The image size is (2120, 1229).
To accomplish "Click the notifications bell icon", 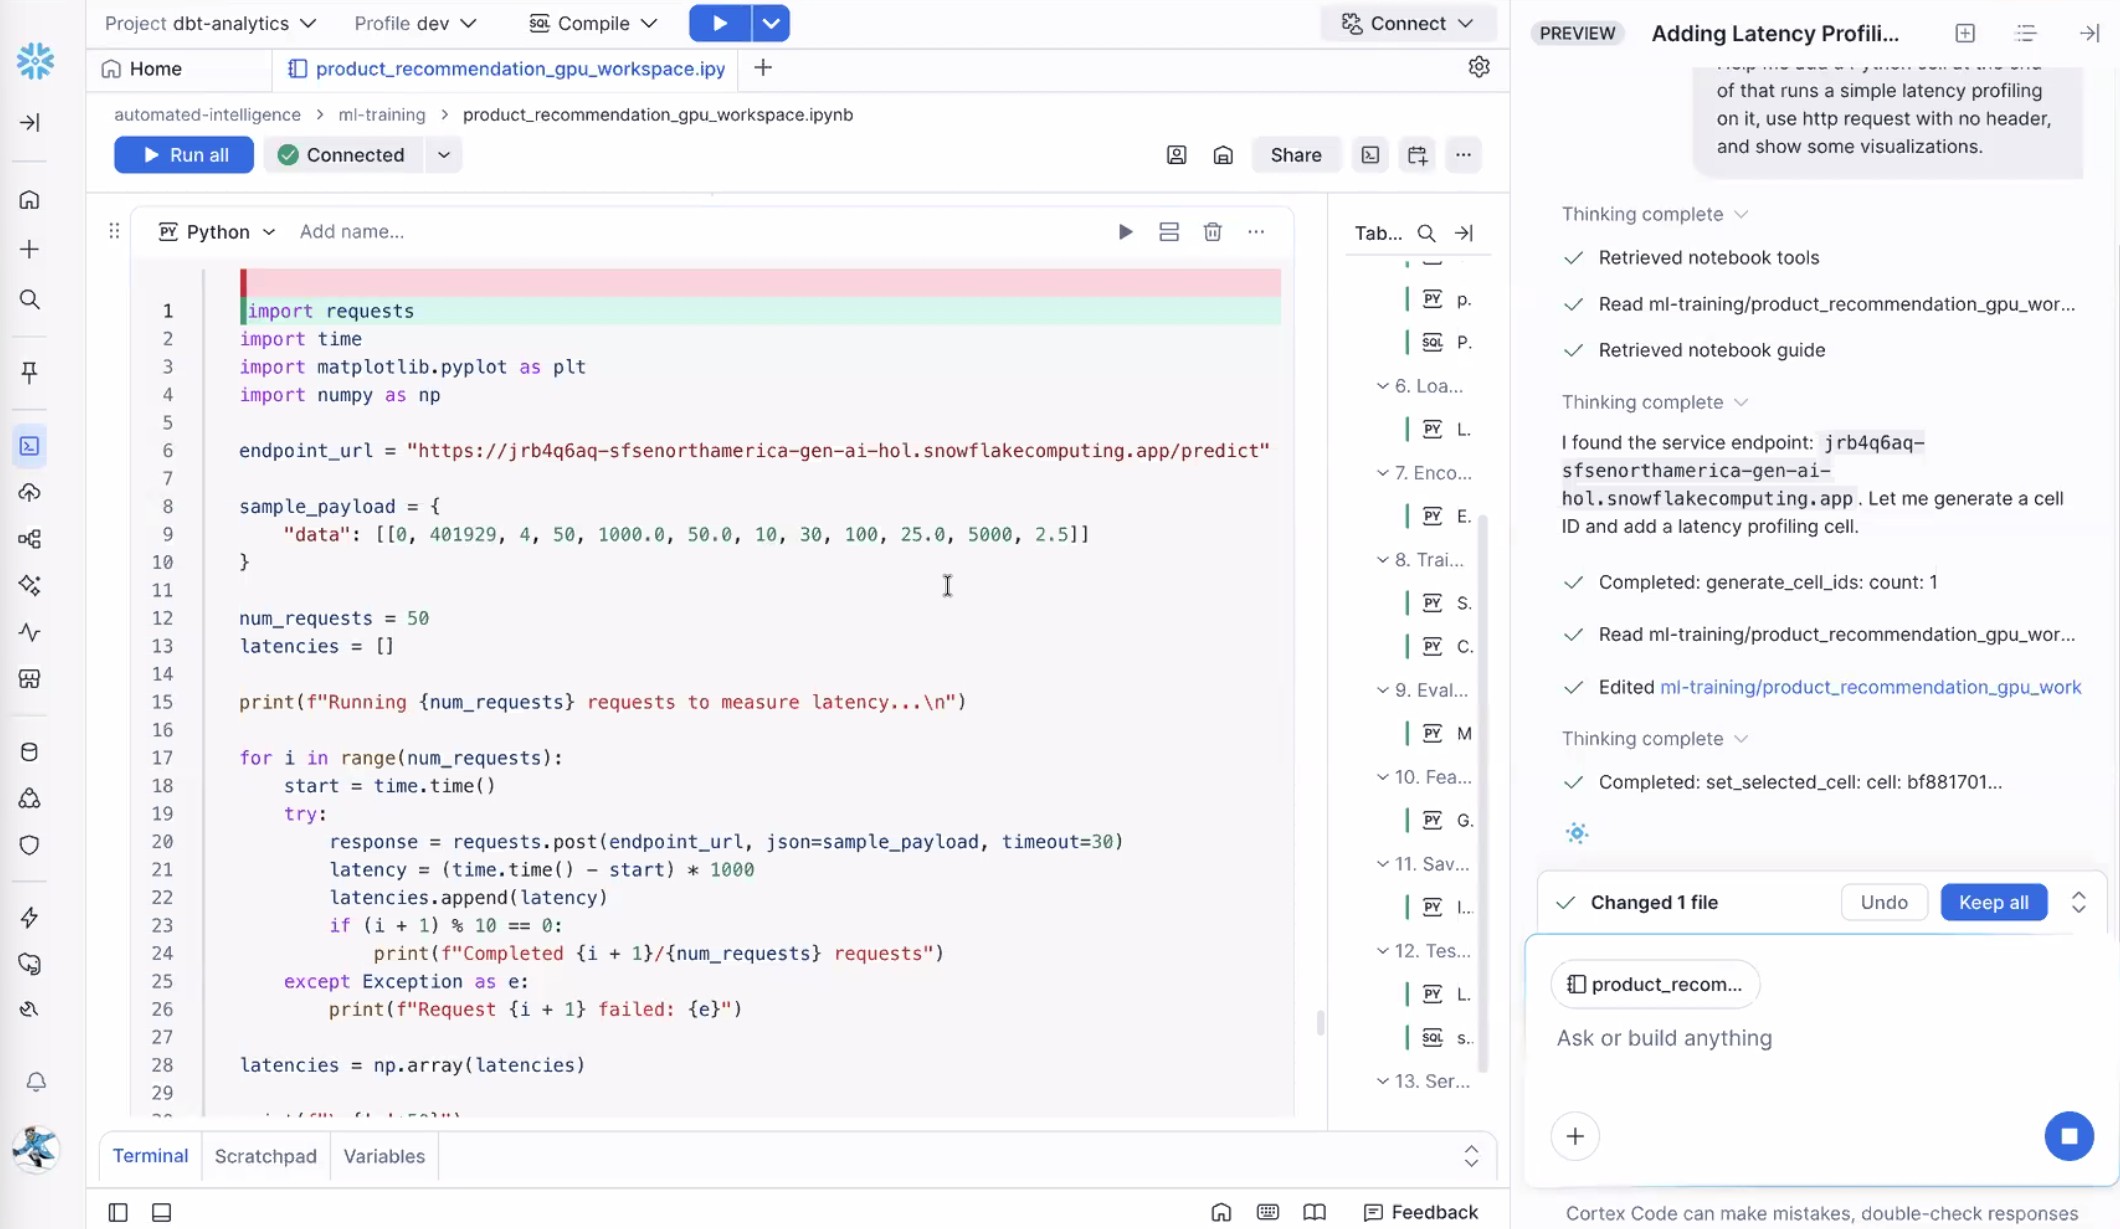I will pyautogui.click(x=36, y=1082).
